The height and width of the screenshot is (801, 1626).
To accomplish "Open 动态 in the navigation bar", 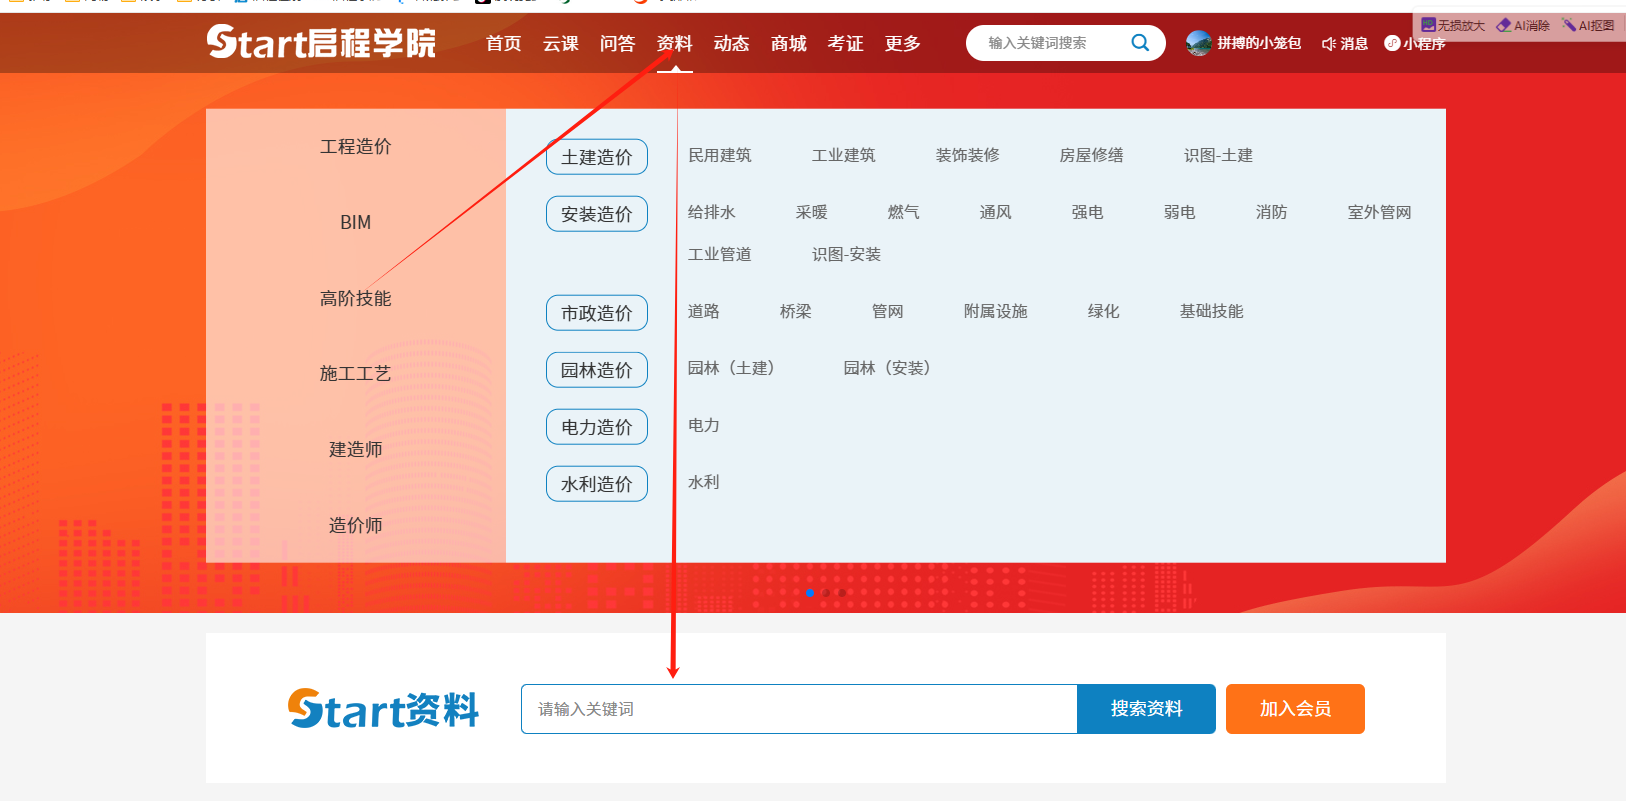I will (732, 44).
